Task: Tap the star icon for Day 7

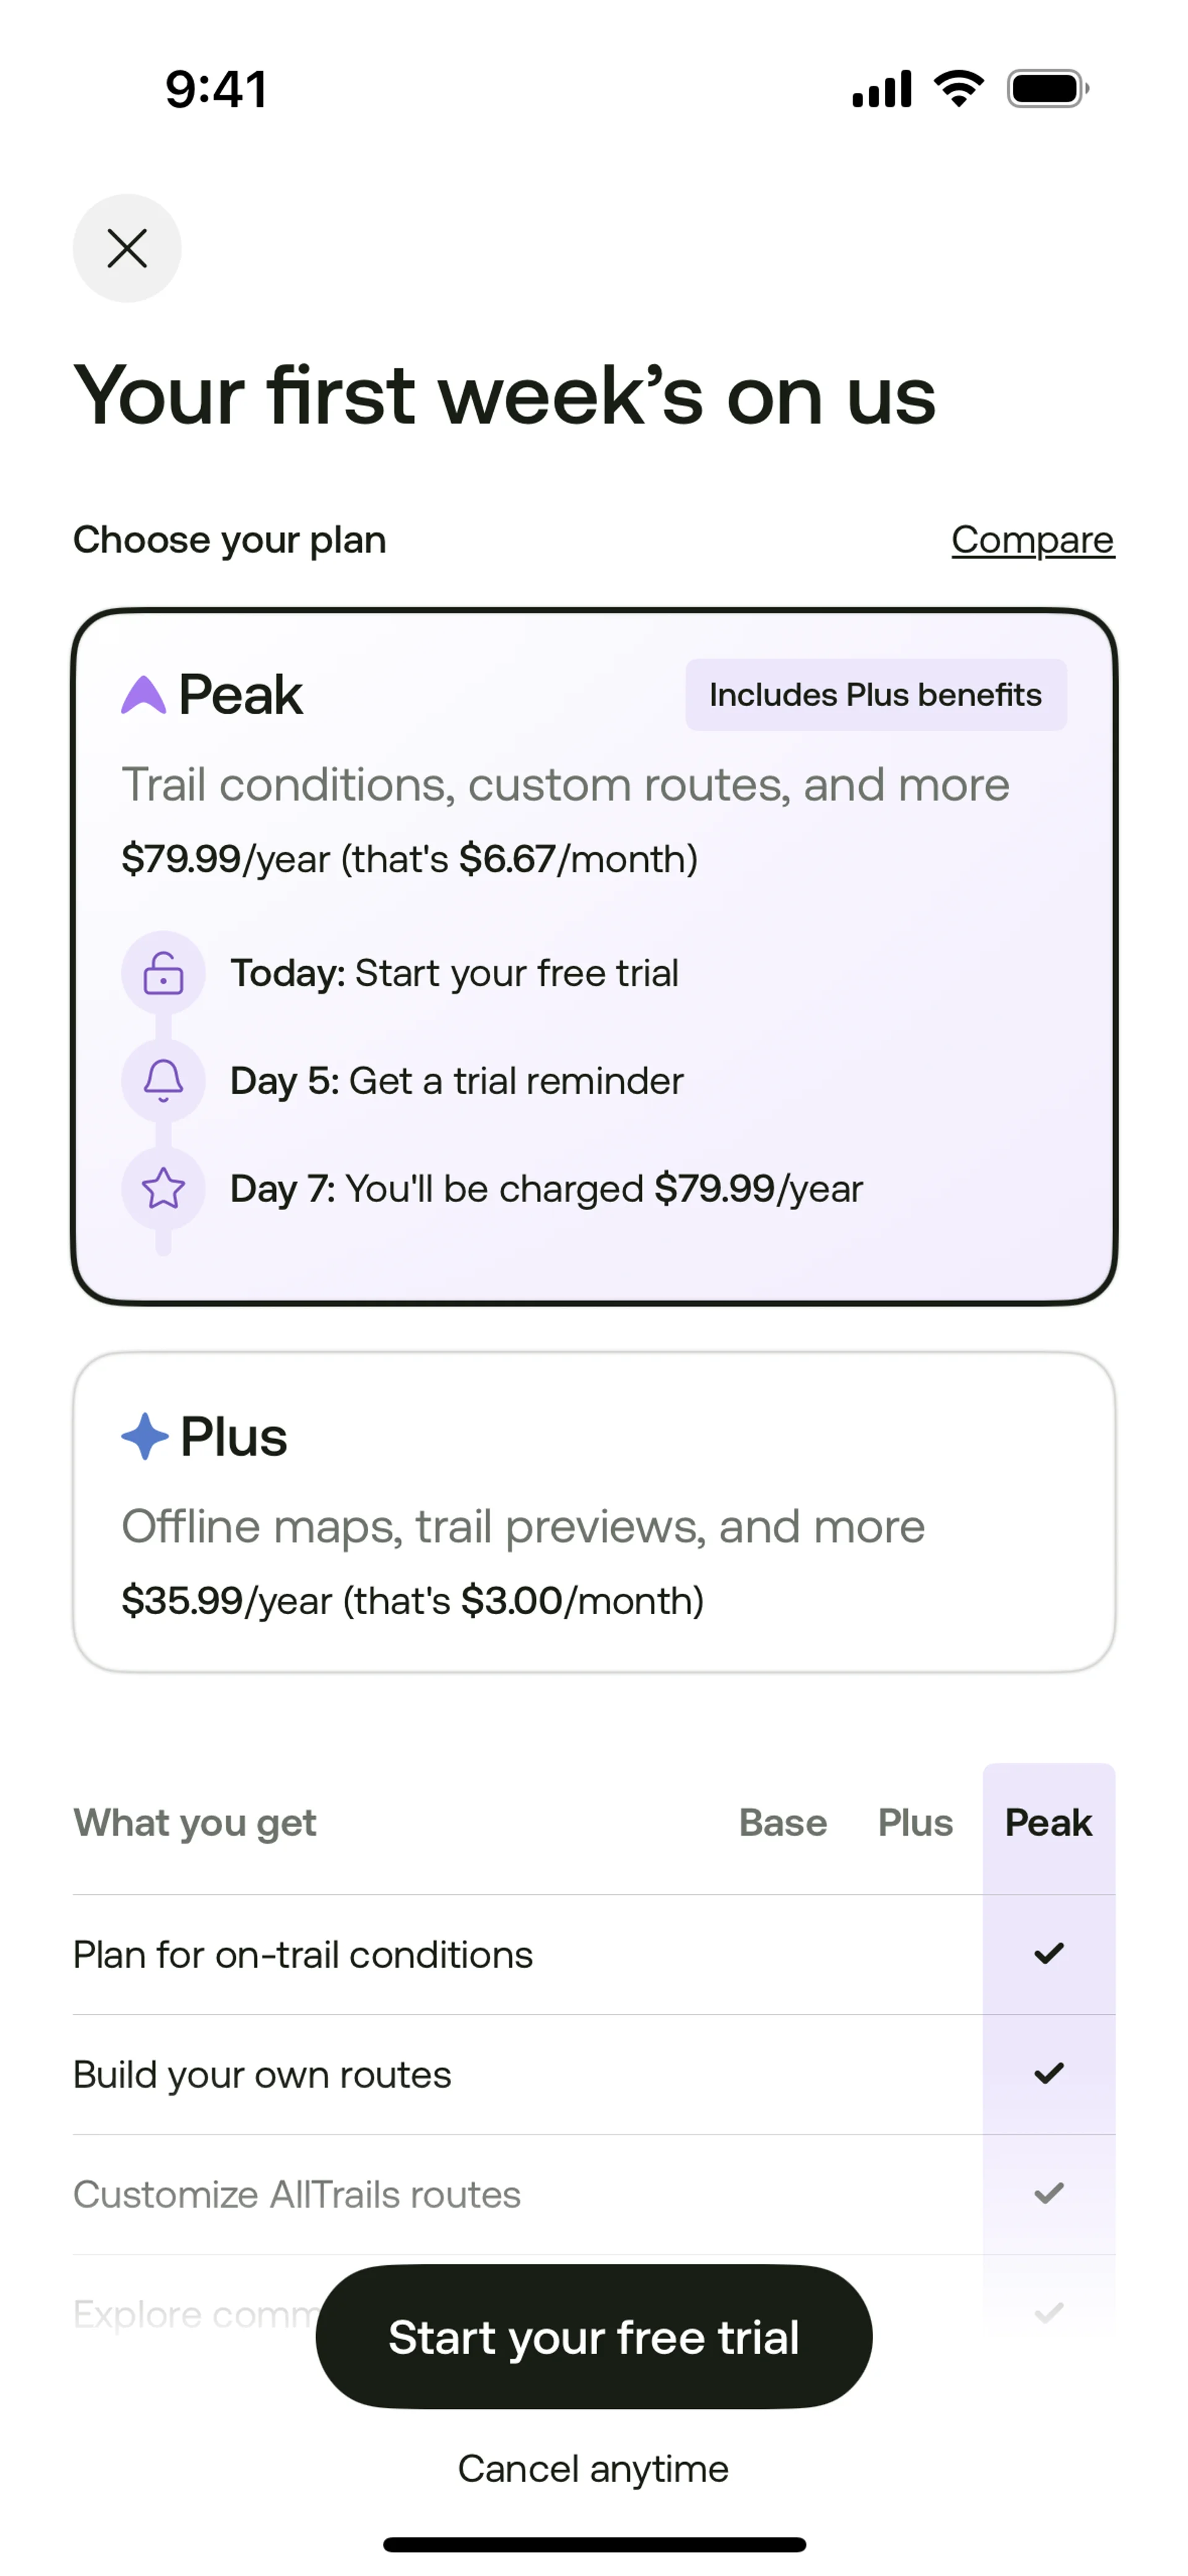Action: (x=163, y=1189)
